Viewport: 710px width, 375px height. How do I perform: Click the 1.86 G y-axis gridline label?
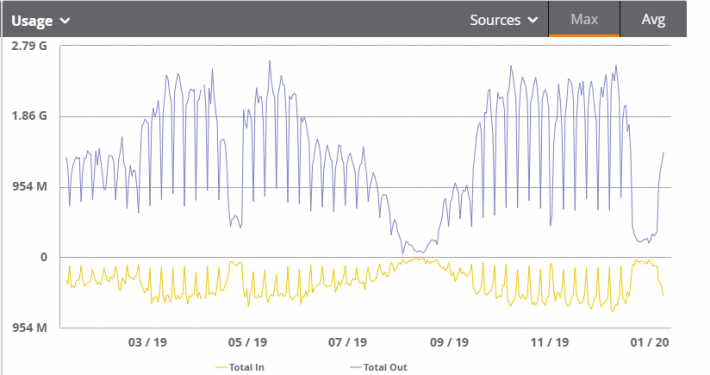point(29,116)
